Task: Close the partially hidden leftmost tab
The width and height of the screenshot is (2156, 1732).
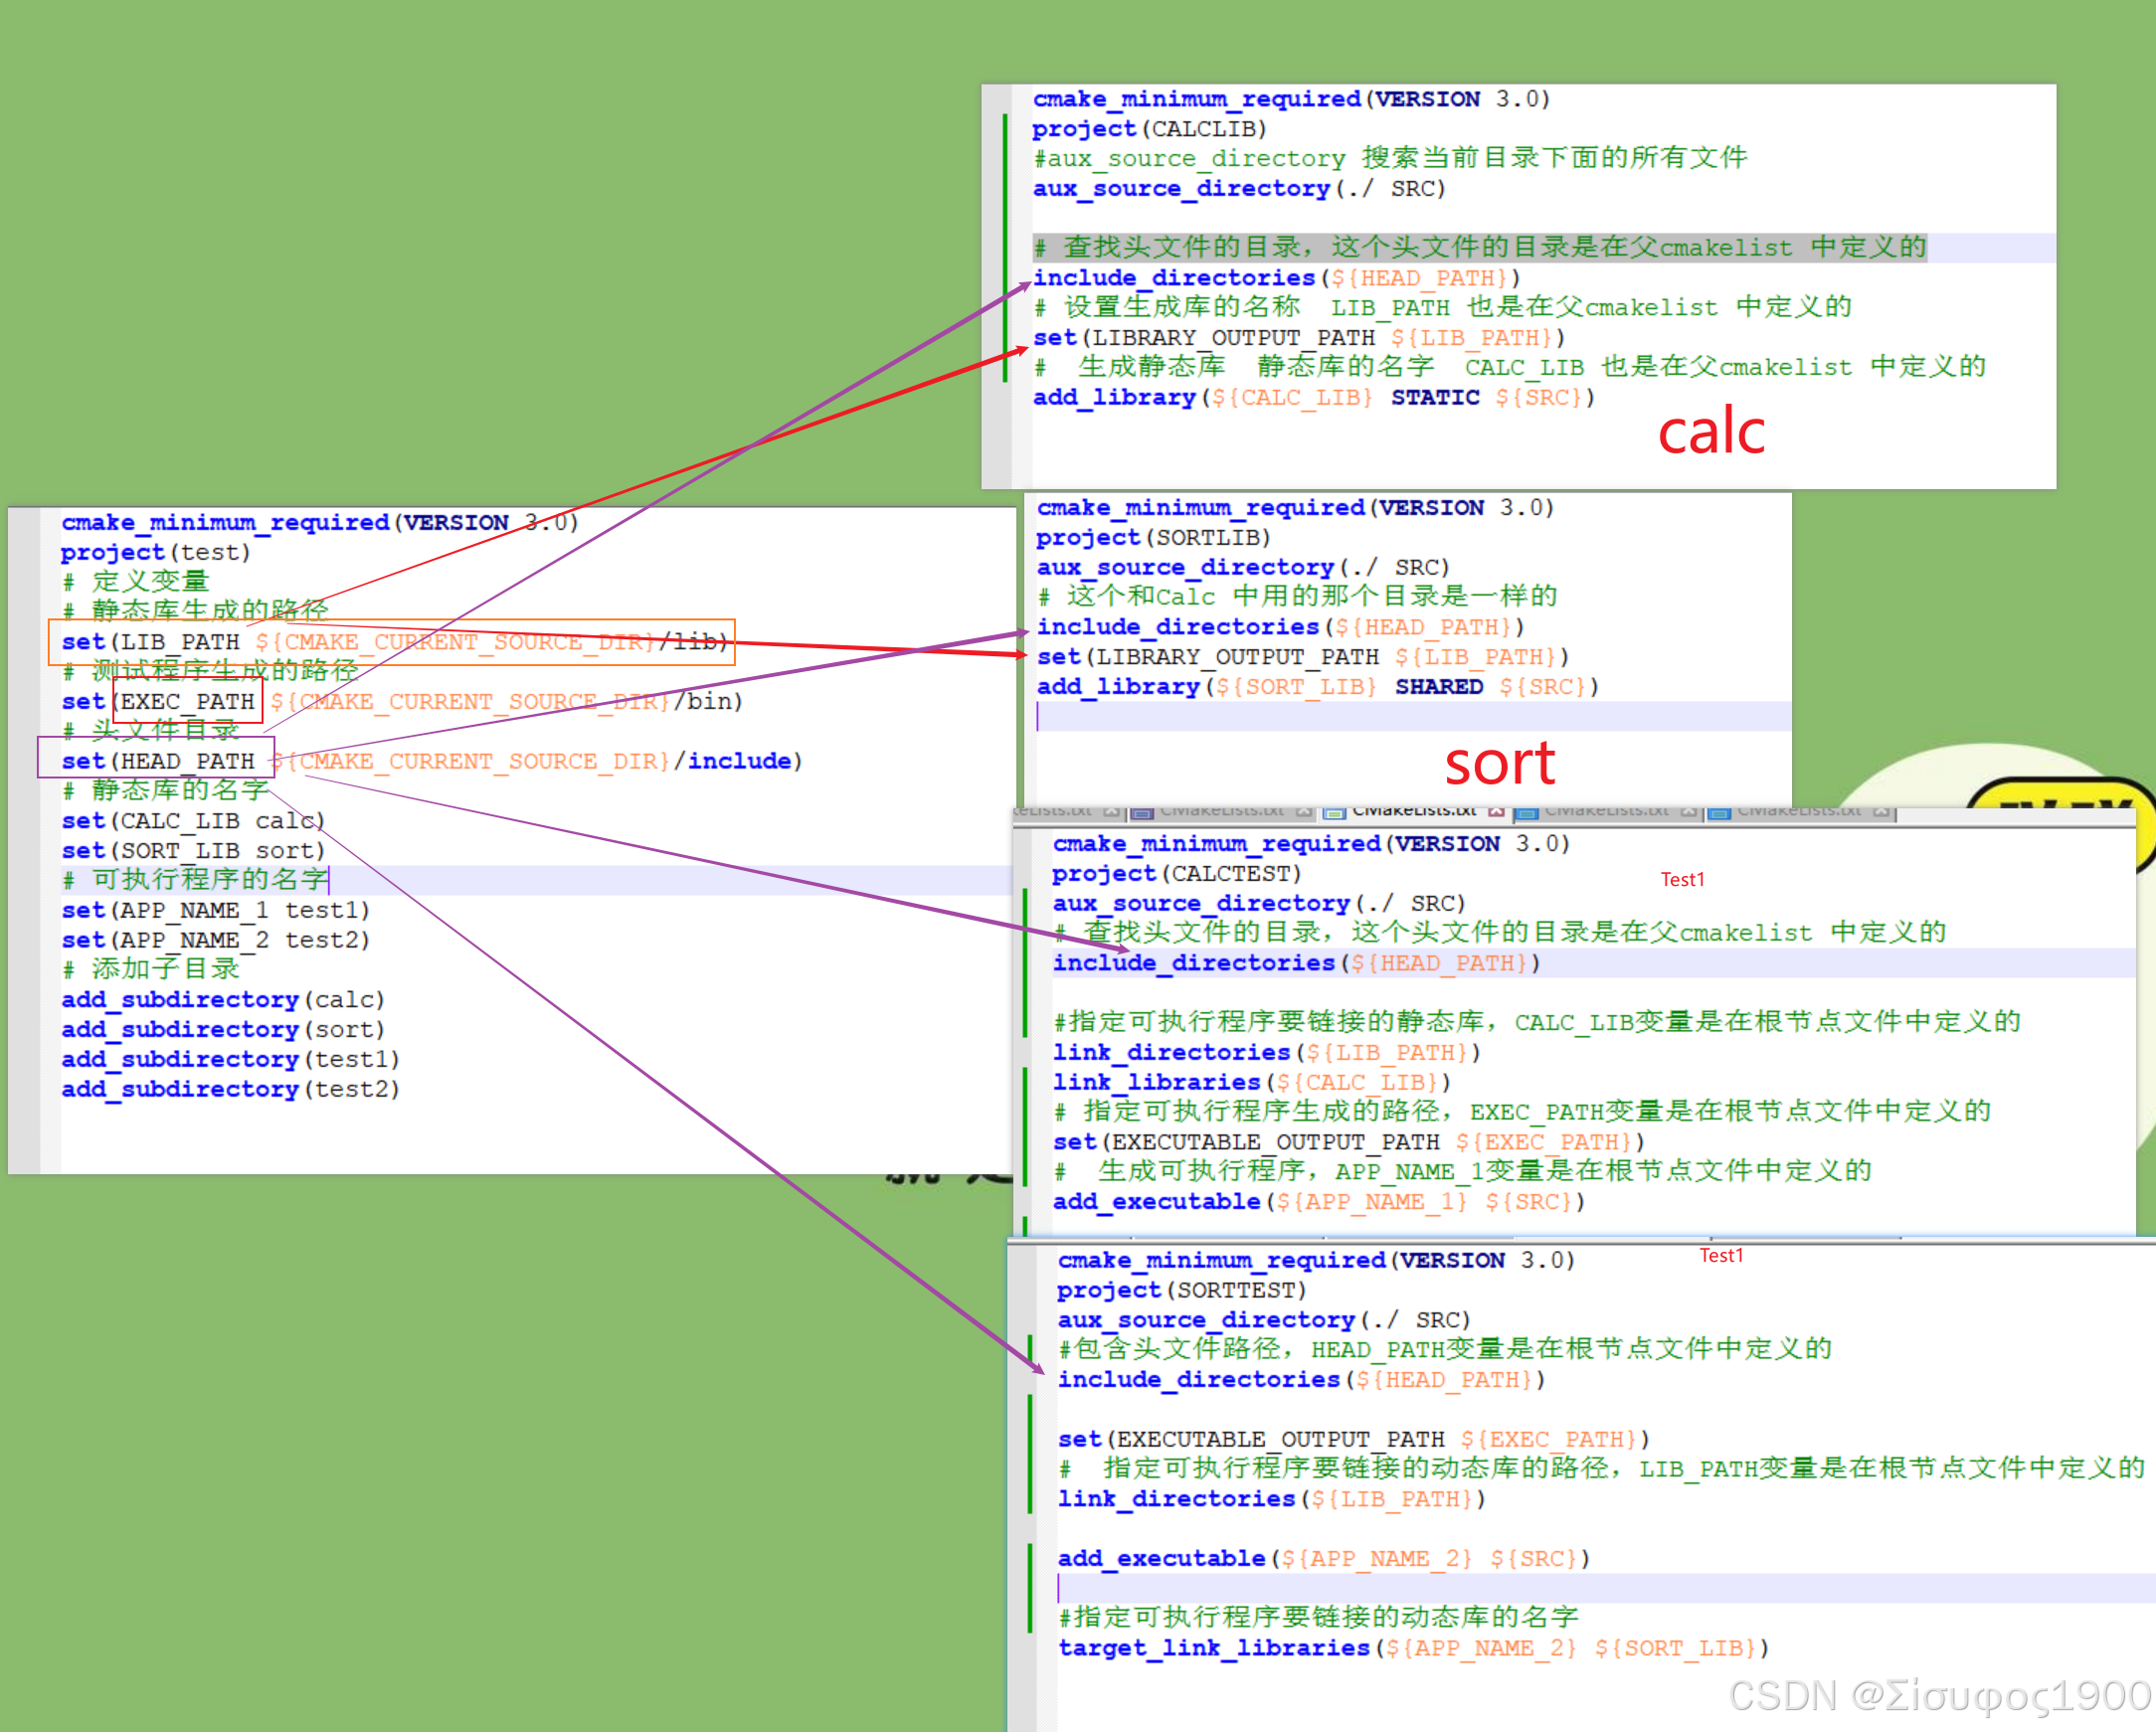Action: tap(1111, 812)
